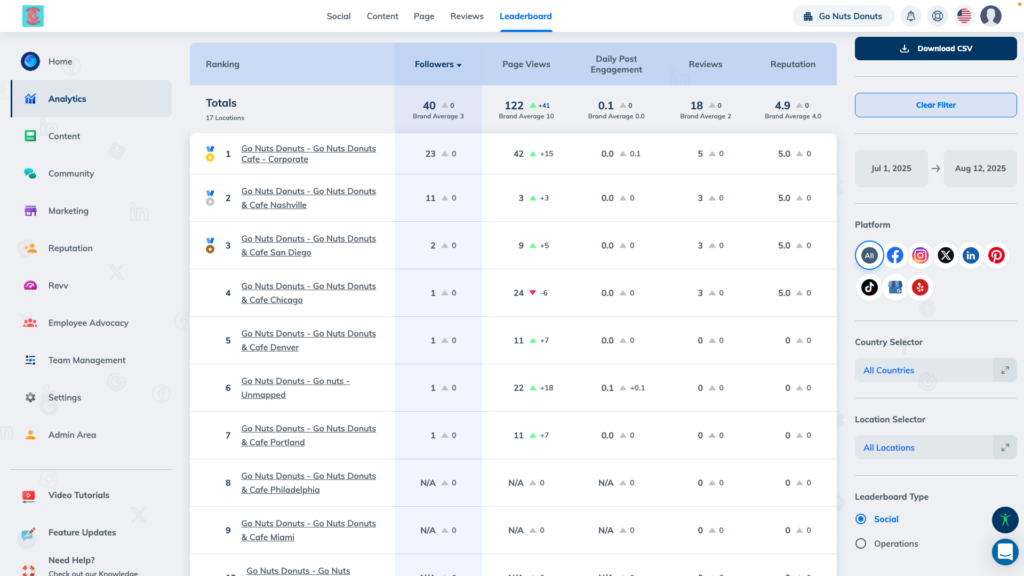The height and width of the screenshot is (576, 1024).
Task: Click the Content sidebar icon
Action: (x=30, y=136)
